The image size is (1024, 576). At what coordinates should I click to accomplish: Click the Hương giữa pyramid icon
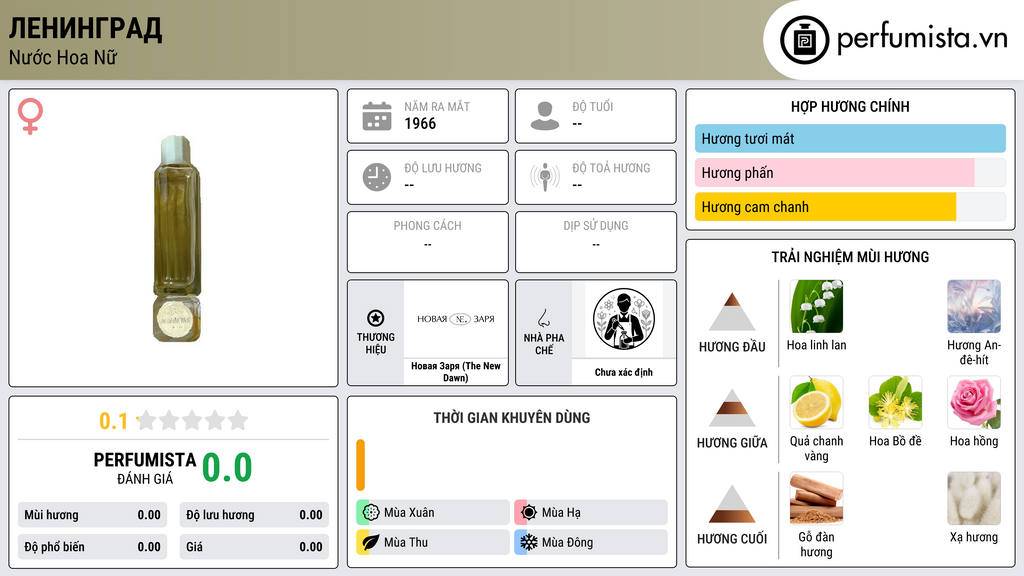point(732,408)
